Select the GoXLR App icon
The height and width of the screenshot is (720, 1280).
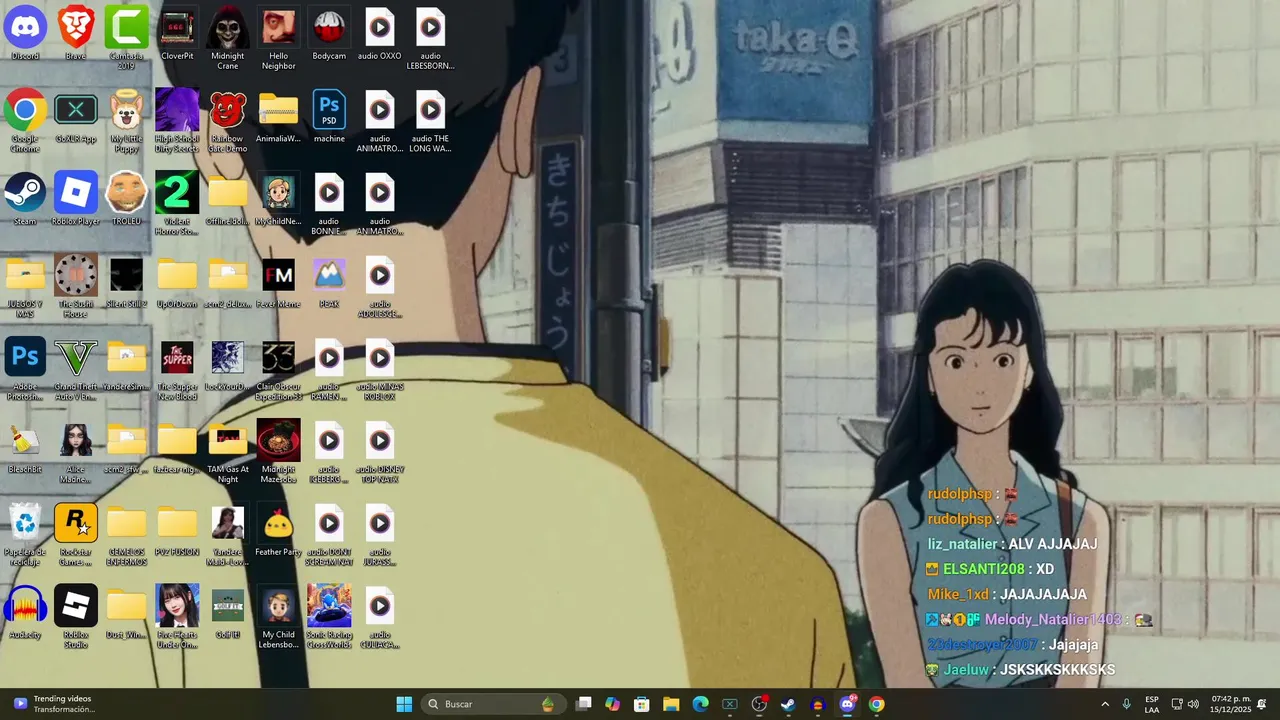76,117
